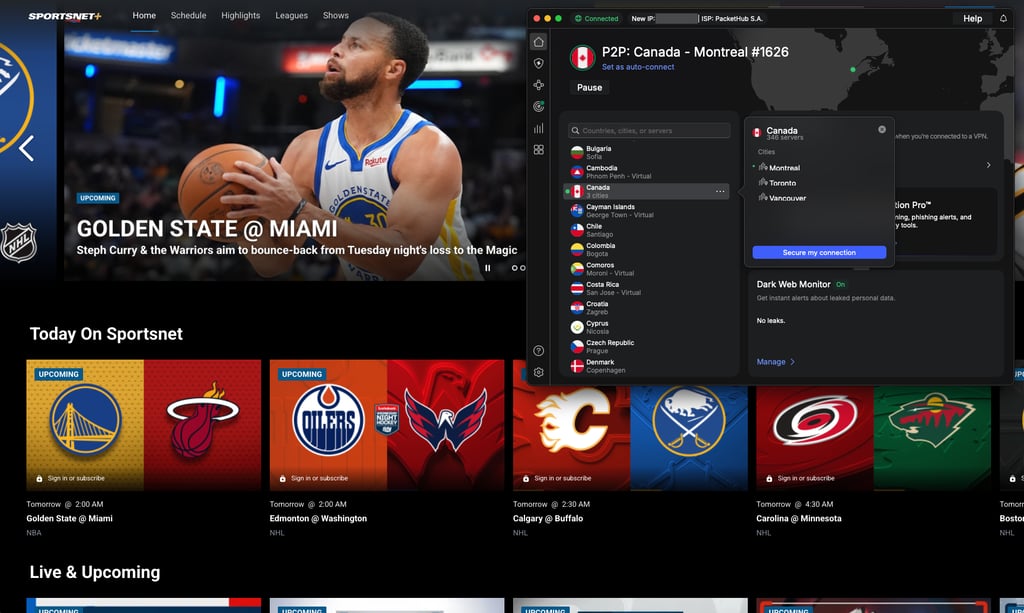This screenshot has height=613, width=1024.
Task: Select the Canada row in the country list
Action: point(647,191)
